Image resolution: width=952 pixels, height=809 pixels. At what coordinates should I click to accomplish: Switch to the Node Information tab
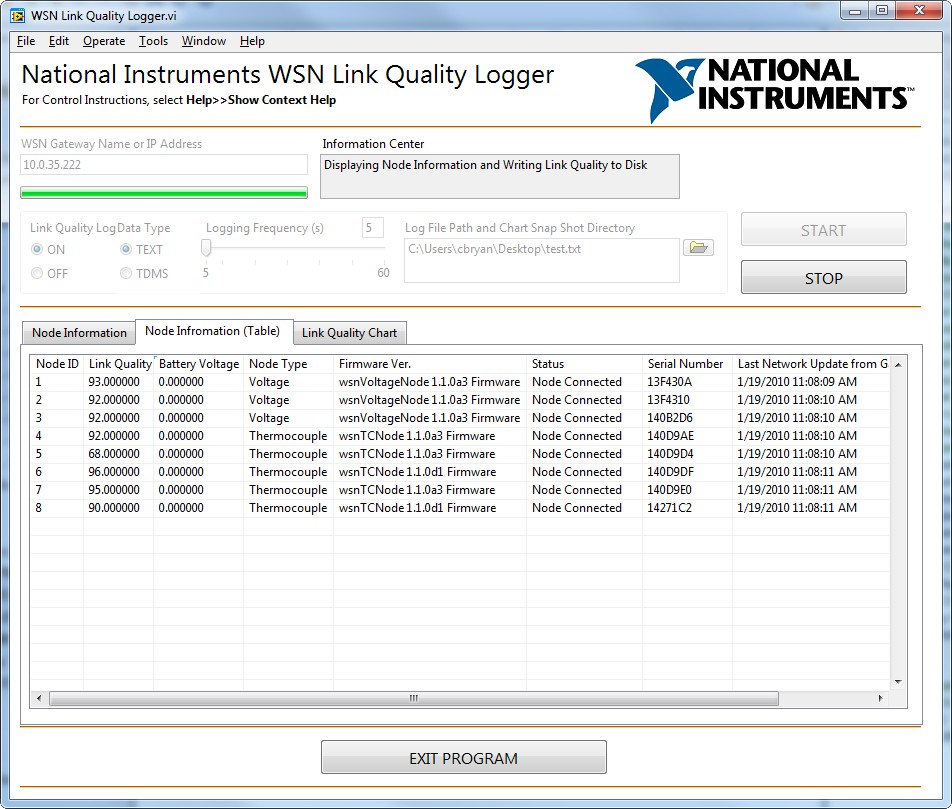pyautogui.click(x=79, y=333)
